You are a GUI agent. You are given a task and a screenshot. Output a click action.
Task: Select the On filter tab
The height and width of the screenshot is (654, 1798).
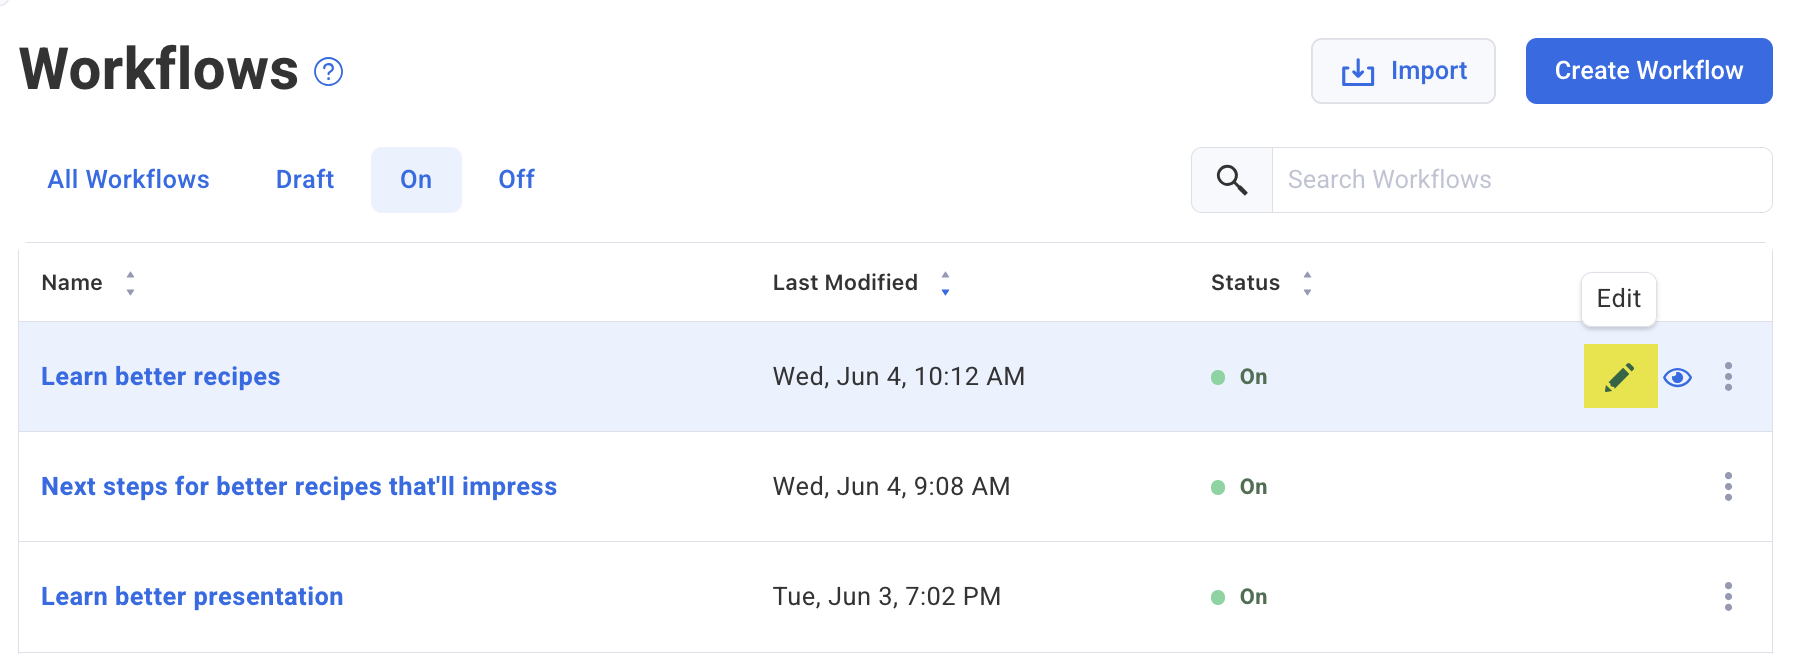coord(416,180)
